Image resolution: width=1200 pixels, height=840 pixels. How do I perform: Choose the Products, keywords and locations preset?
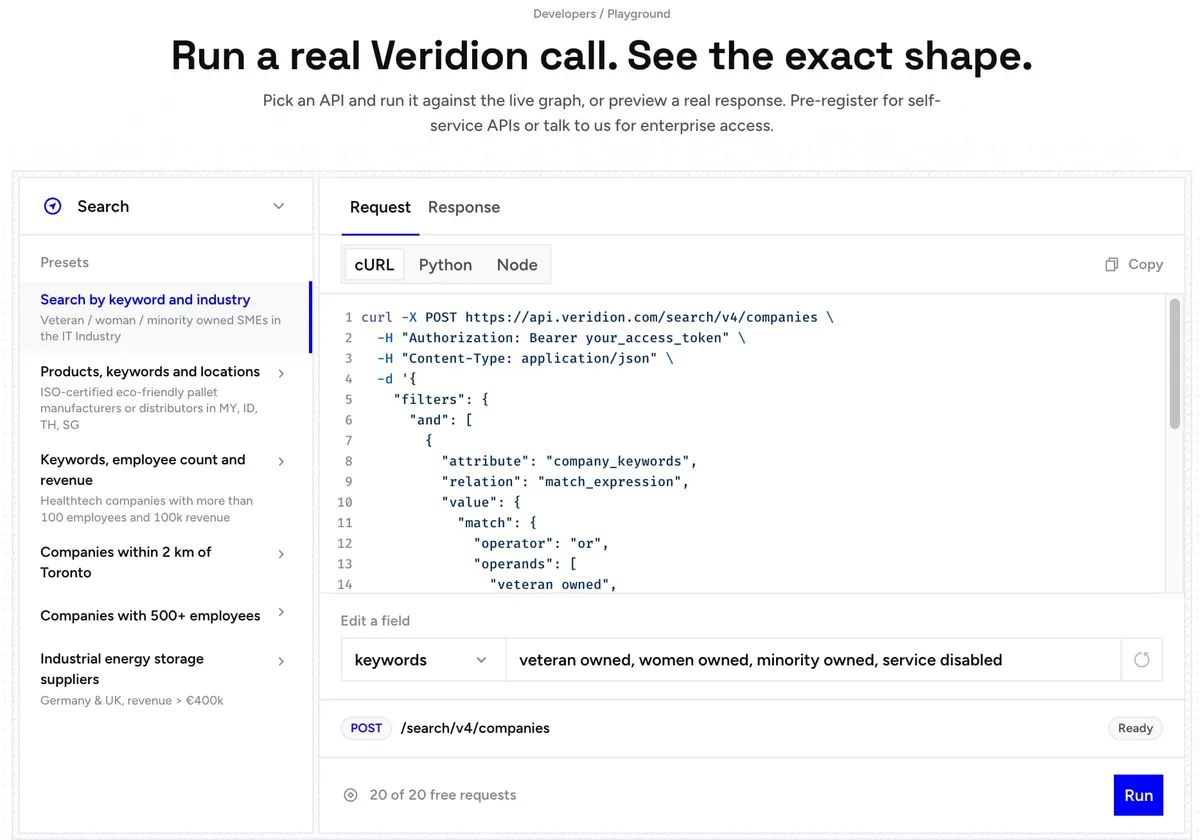click(x=165, y=397)
